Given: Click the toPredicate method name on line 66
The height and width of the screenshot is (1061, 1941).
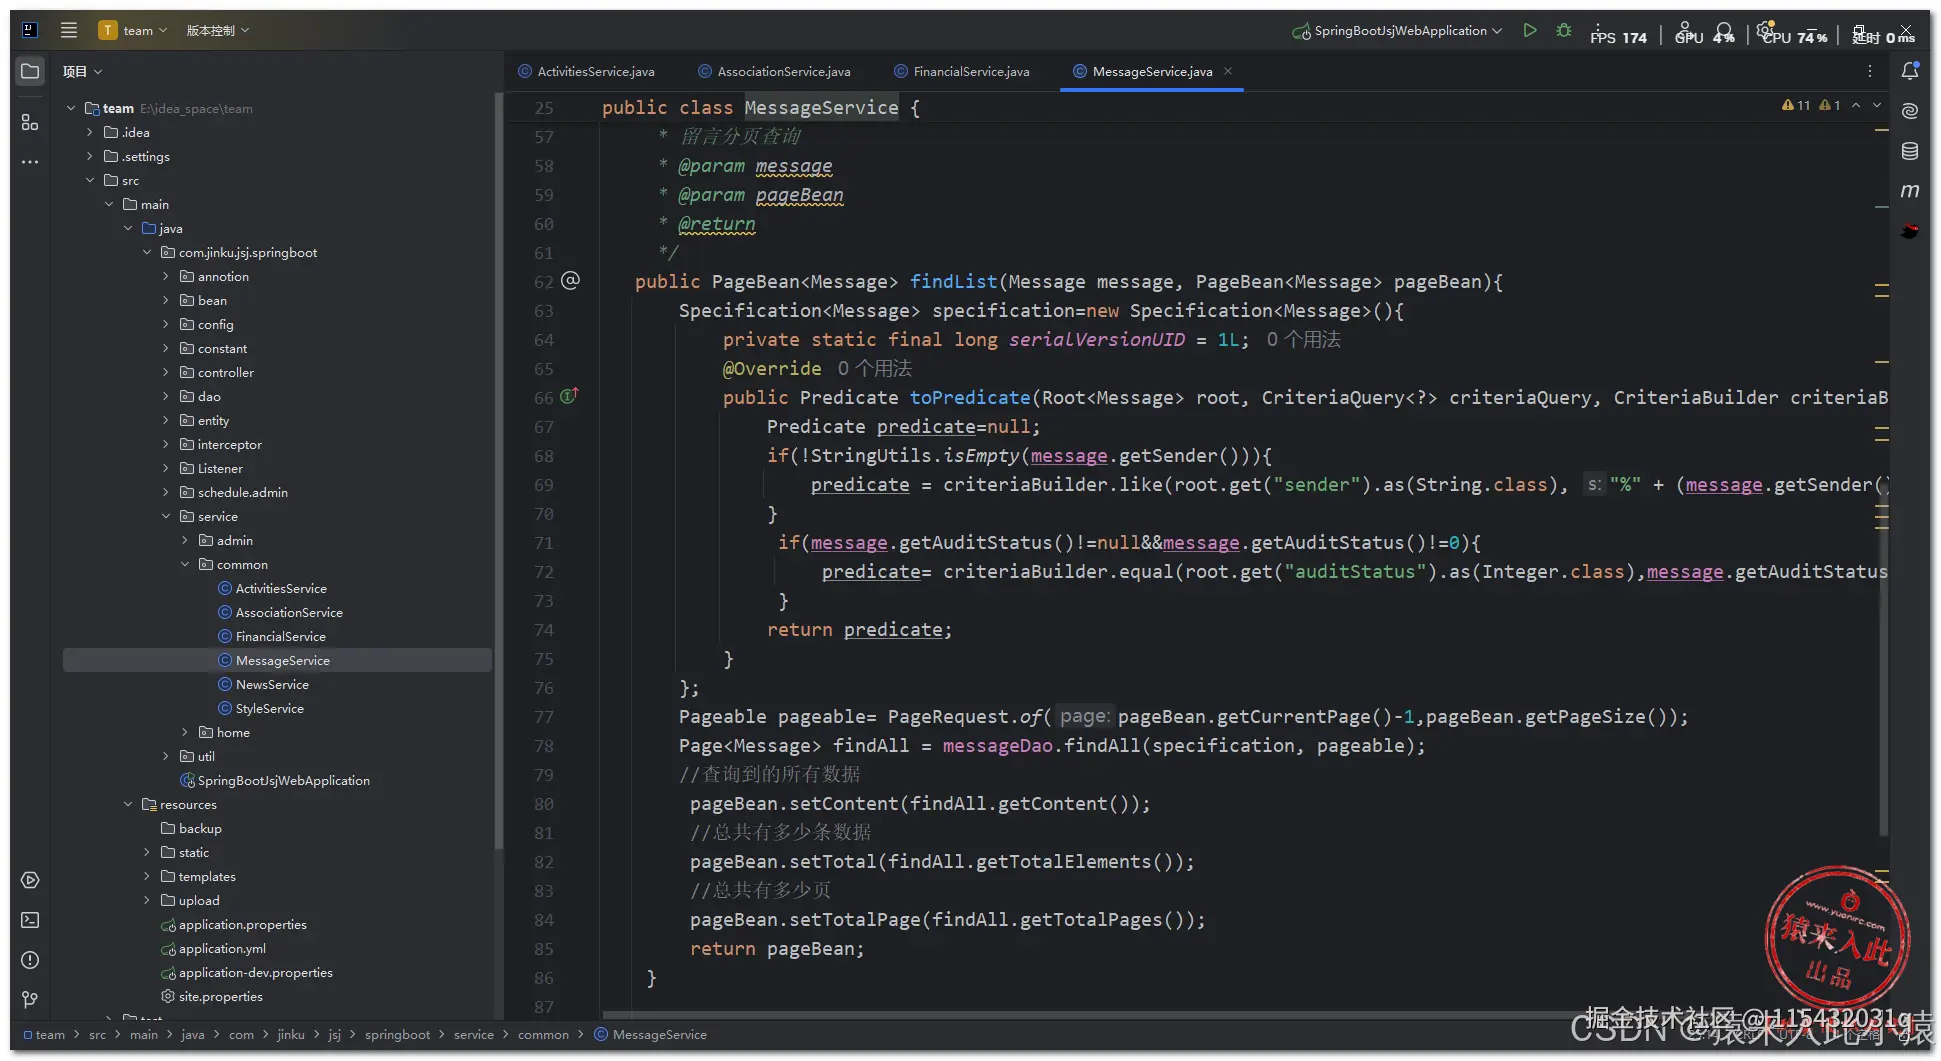Looking at the screenshot, I should 969,397.
